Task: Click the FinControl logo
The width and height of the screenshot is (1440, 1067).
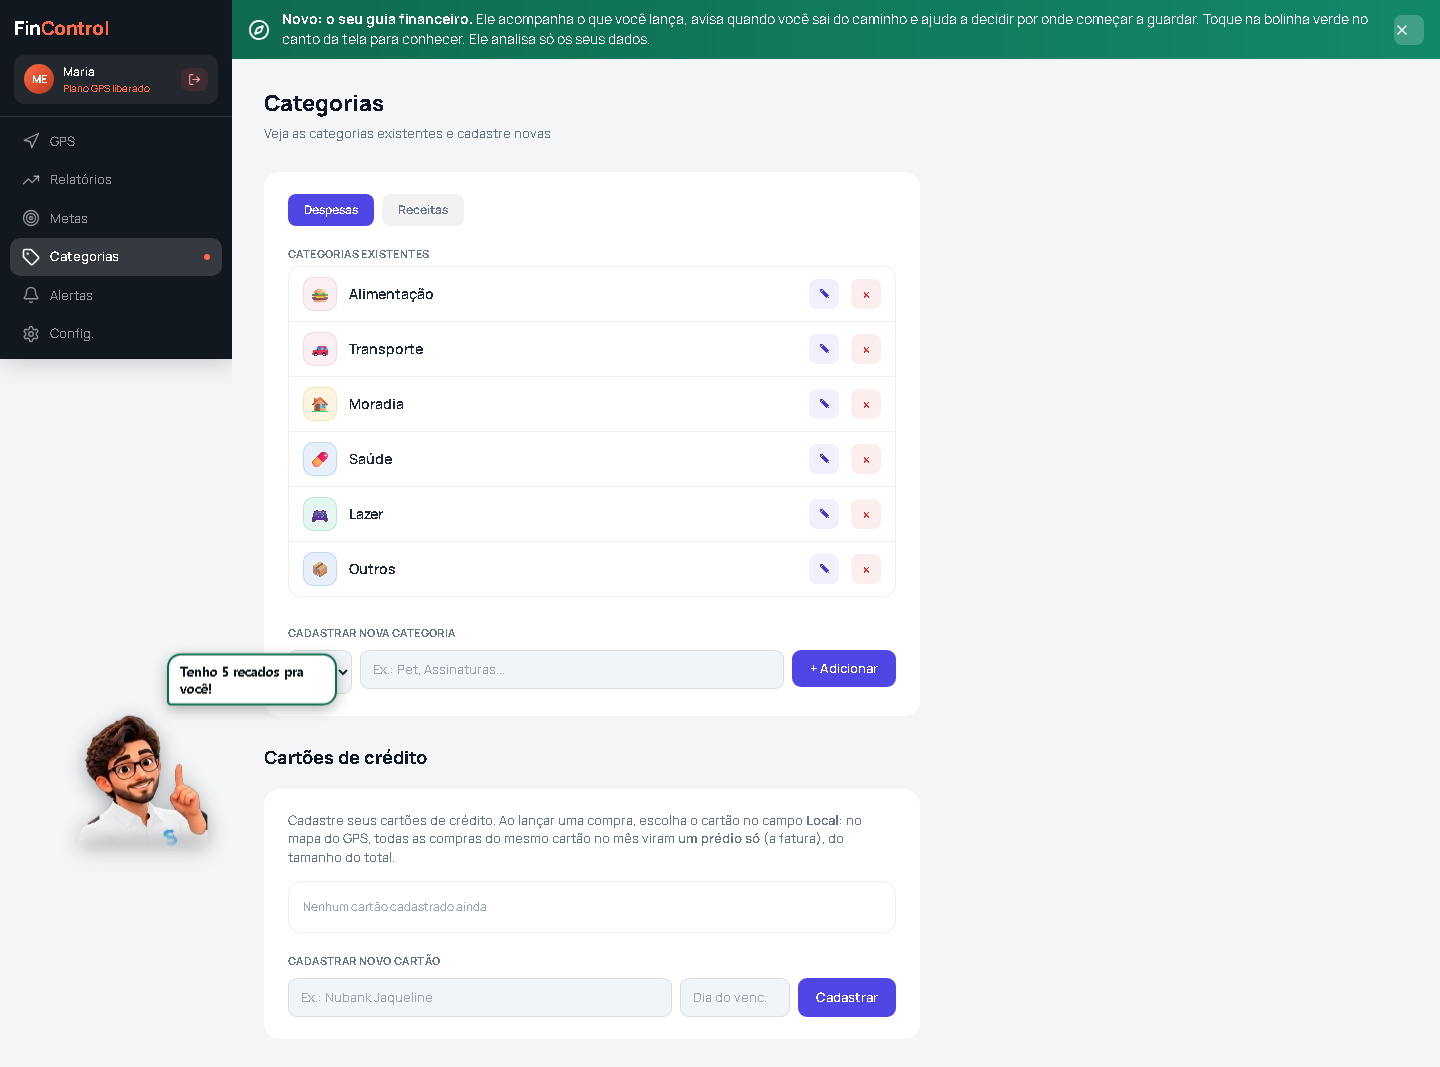Action: 61,28
